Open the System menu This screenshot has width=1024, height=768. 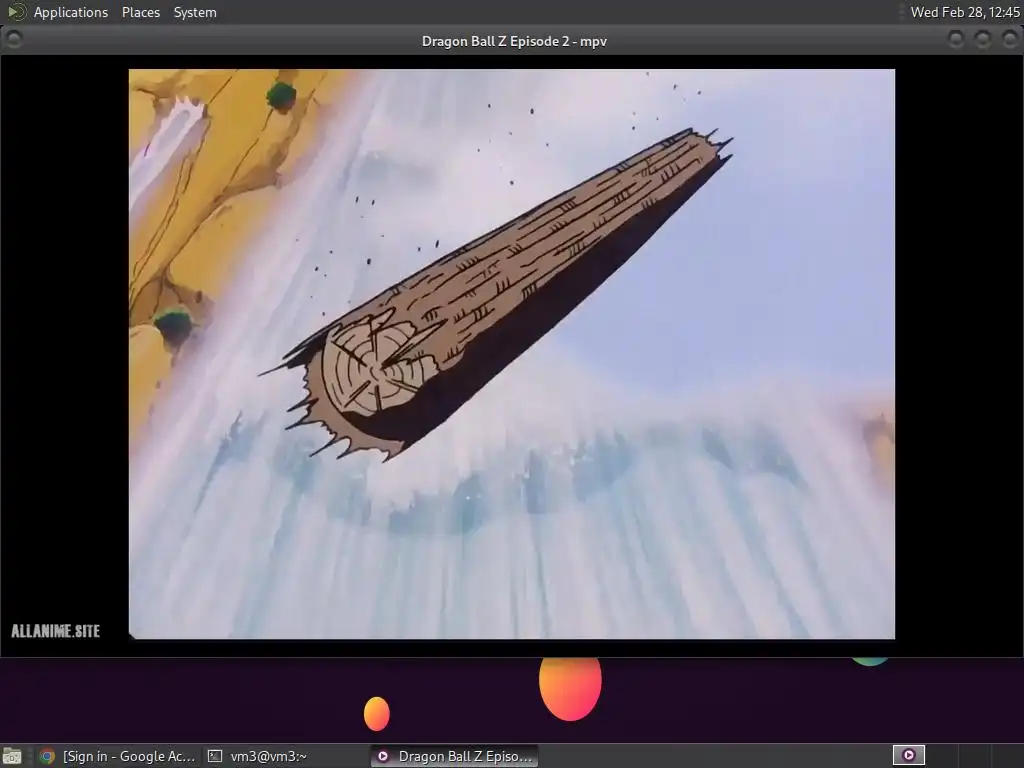point(195,12)
